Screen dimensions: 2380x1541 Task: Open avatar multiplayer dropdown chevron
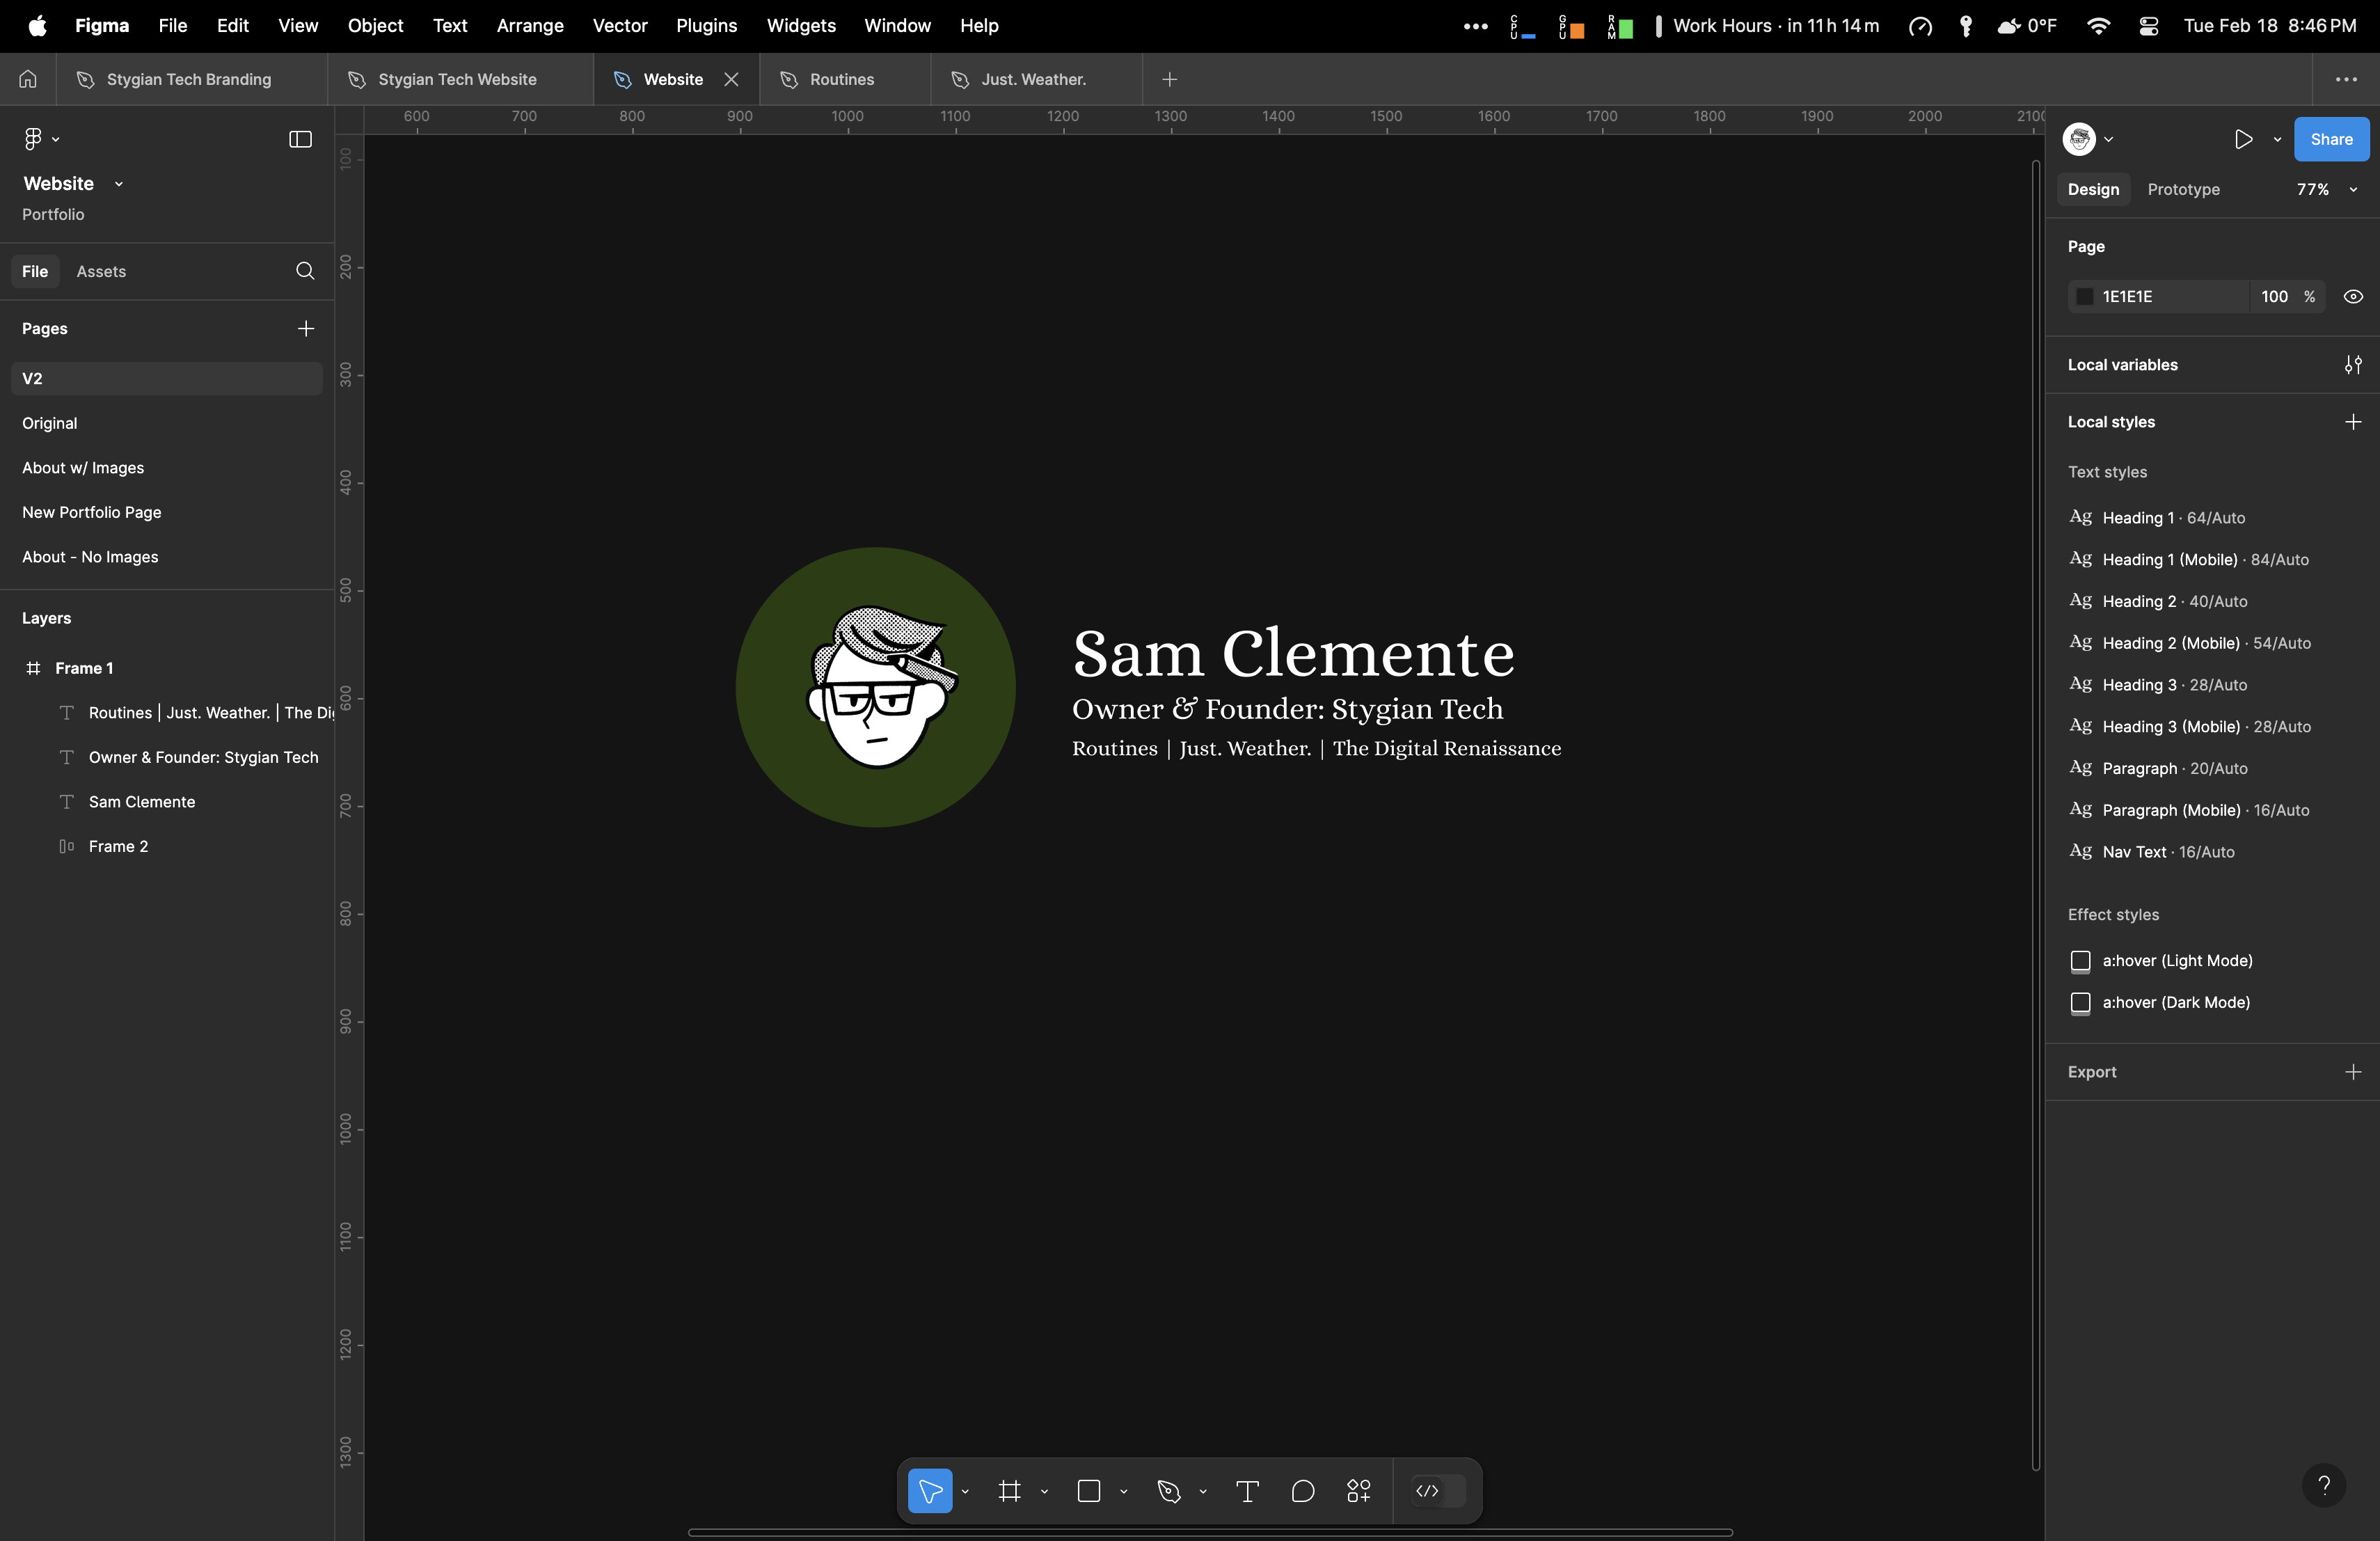tap(2108, 139)
